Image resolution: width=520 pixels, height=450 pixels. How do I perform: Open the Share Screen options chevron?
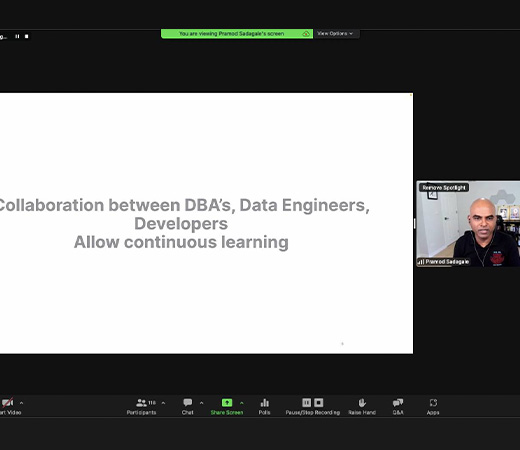tap(242, 403)
